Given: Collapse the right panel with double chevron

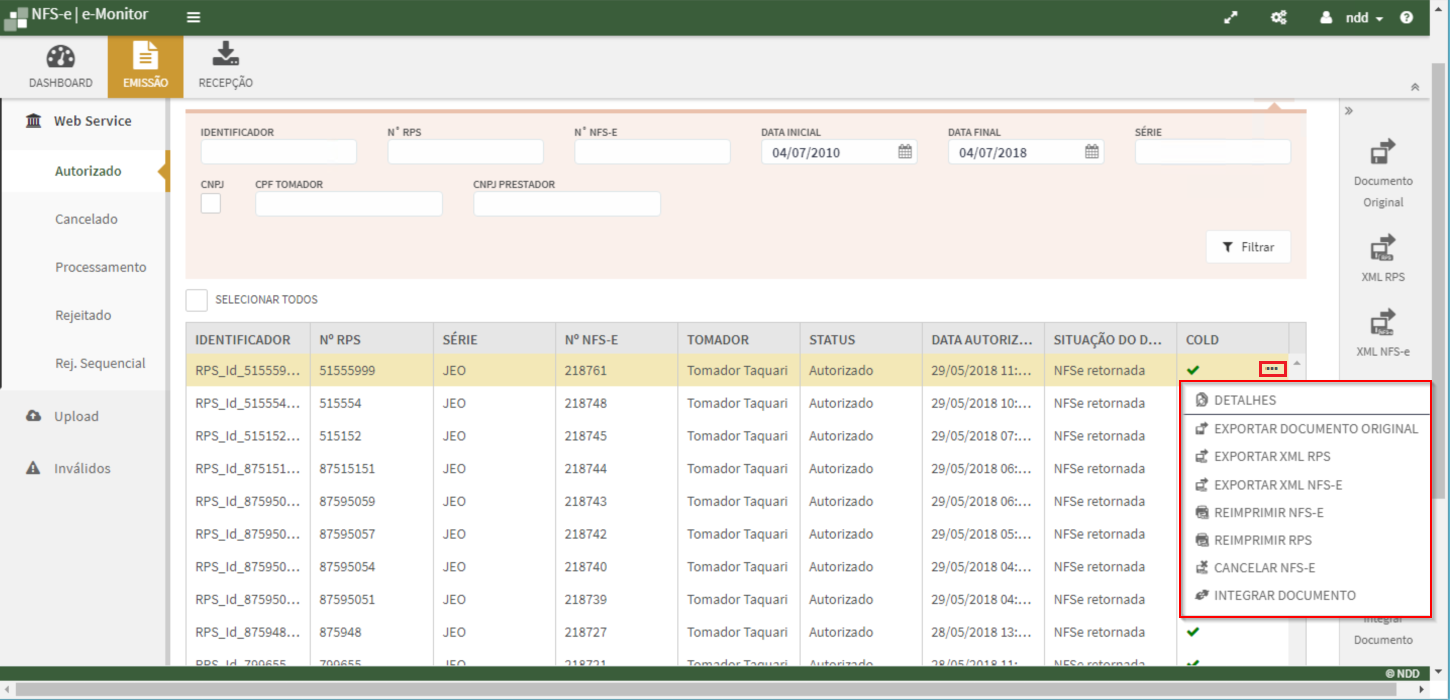Looking at the screenshot, I should pyautogui.click(x=1348, y=111).
